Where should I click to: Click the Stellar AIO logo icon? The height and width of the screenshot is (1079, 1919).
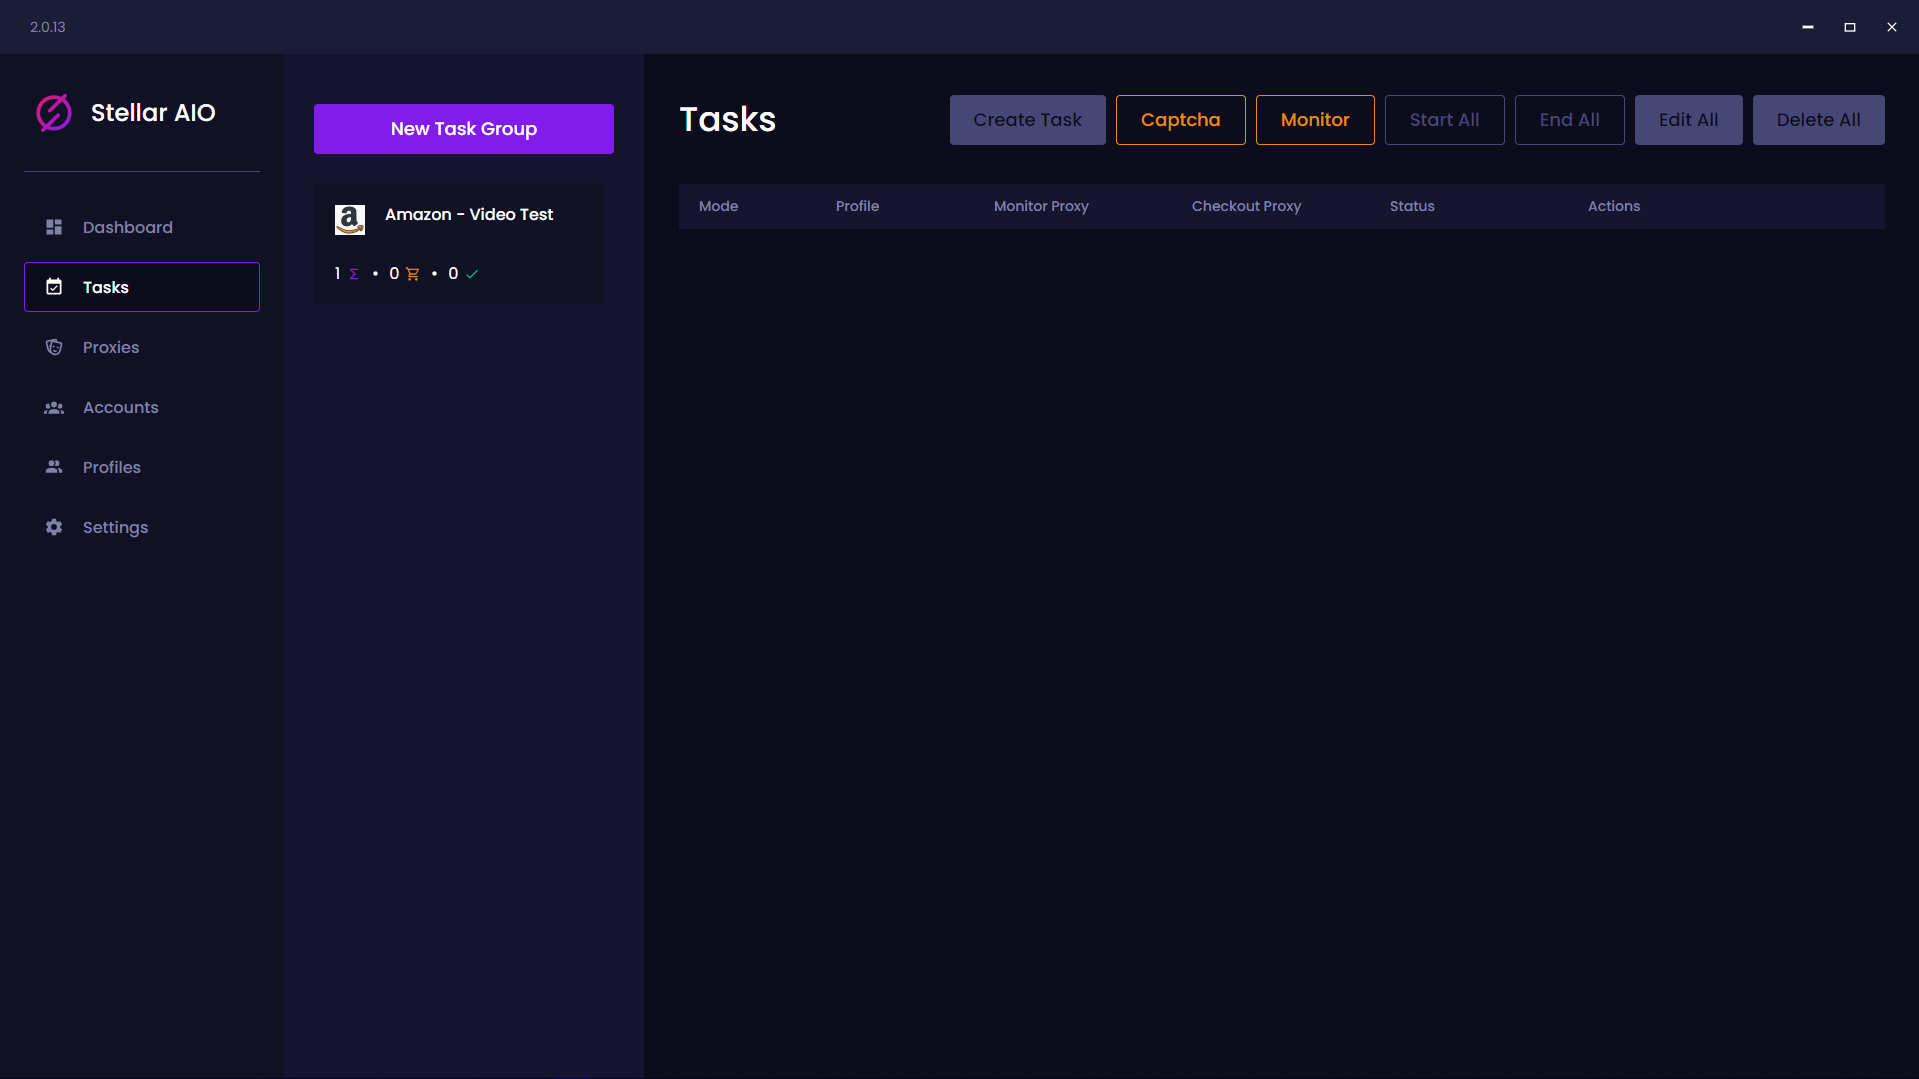coord(54,113)
